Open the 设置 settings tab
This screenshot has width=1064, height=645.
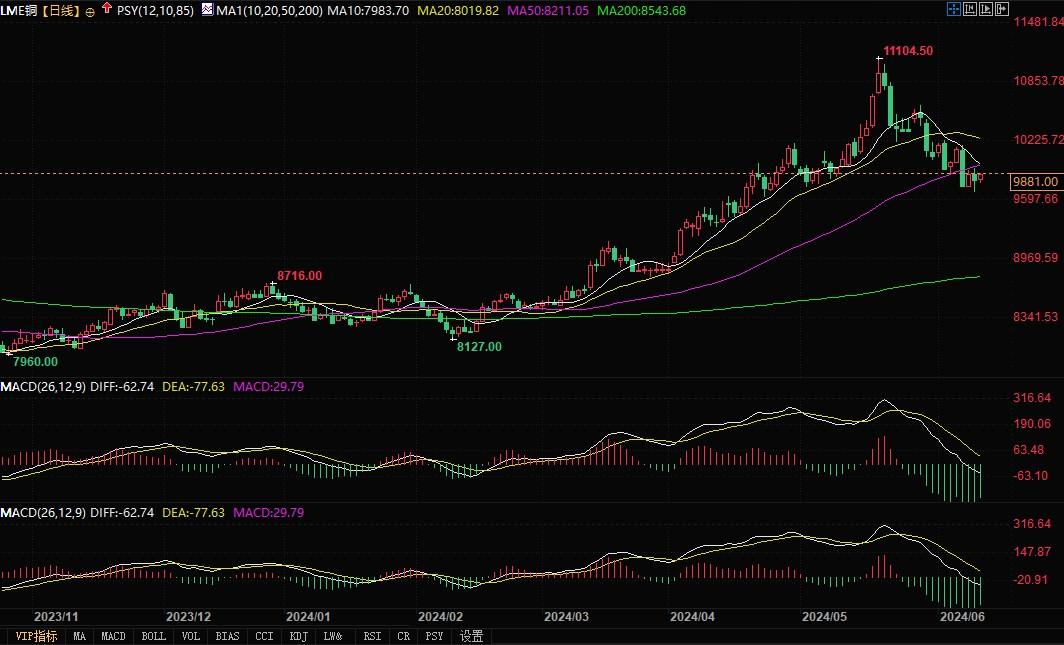471,636
